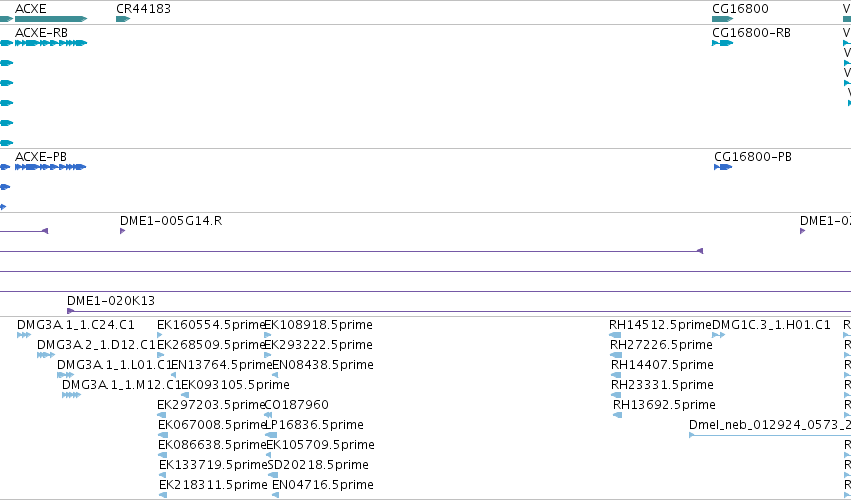
Task: Click the ACXE-RB transcript glyph
Action: pos(51,43)
